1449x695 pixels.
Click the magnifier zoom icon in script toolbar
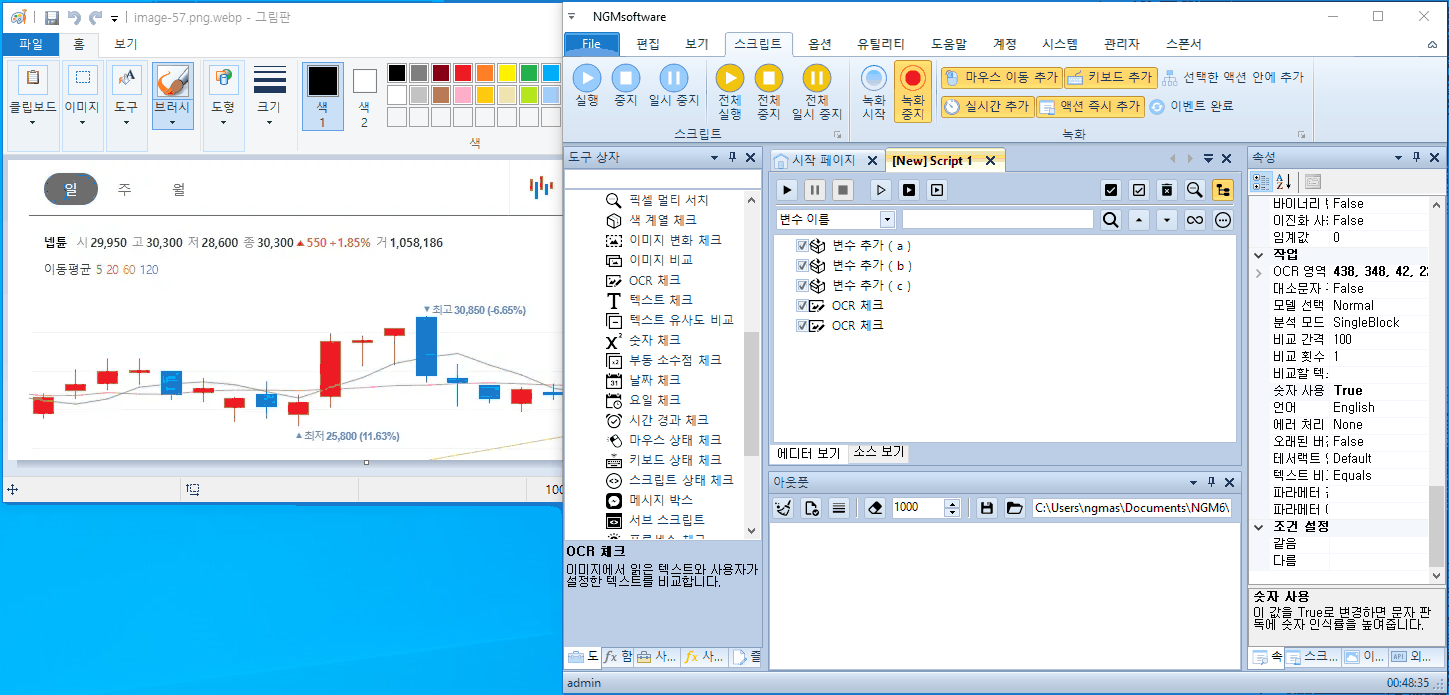pyautogui.click(x=1194, y=189)
